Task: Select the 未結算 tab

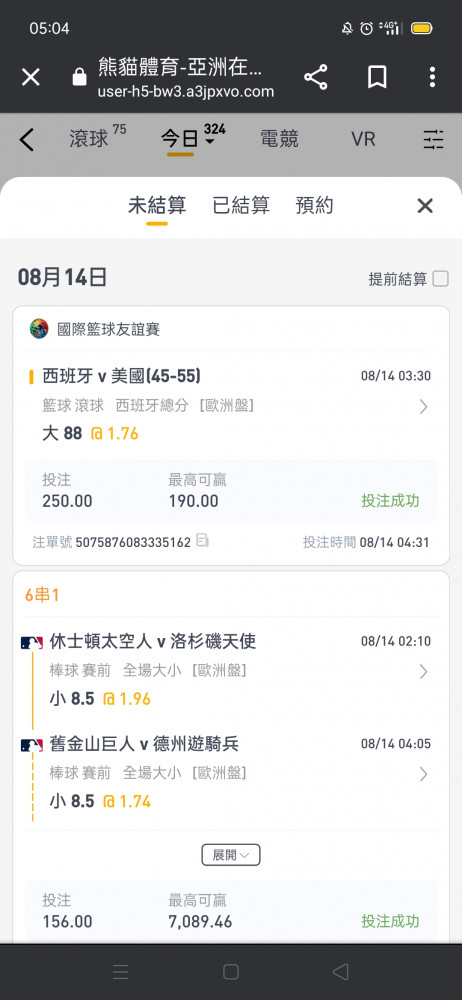Action: 157,205
